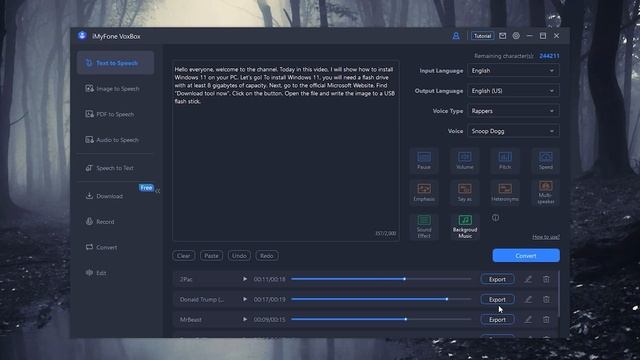Delete the Donald Trump audio entry
The width and height of the screenshot is (640, 360).
click(x=546, y=299)
